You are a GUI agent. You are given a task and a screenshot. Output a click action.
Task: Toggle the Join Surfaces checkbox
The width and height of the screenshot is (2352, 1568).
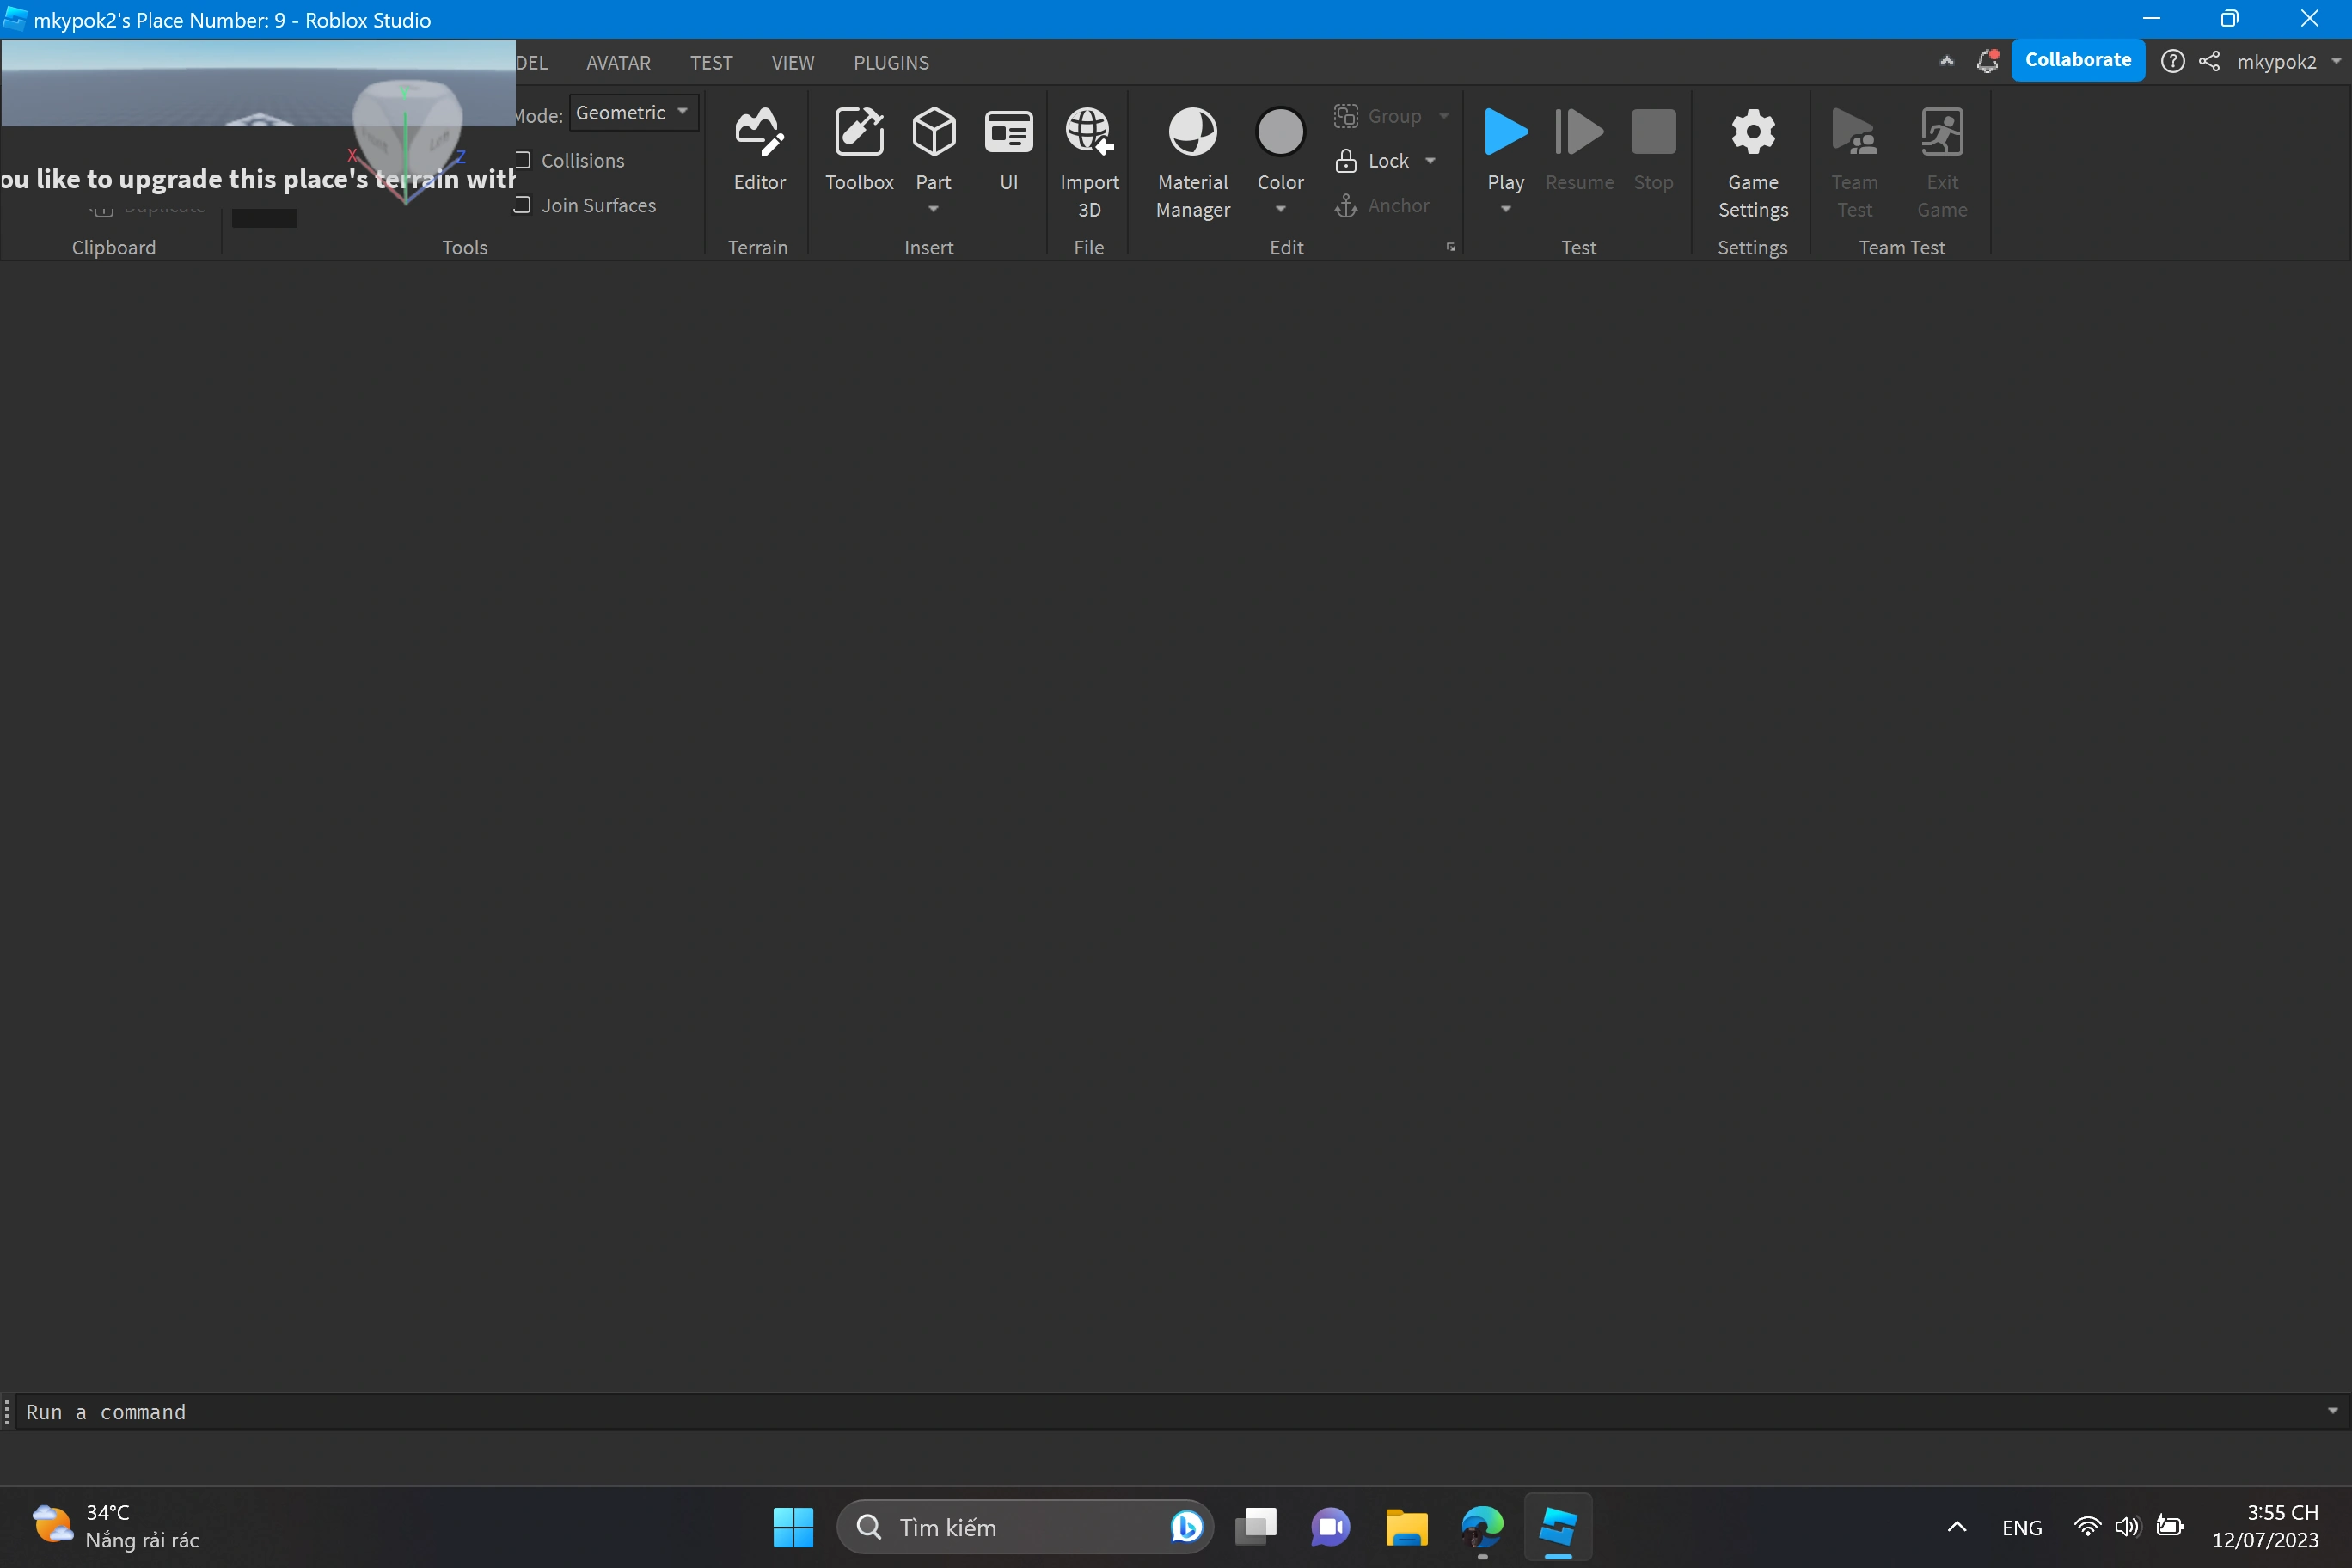(x=523, y=205)
